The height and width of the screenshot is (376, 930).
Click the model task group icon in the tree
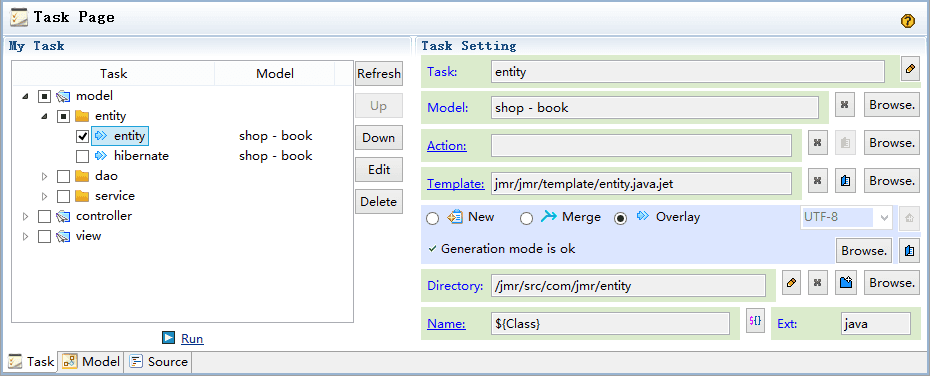63,96
